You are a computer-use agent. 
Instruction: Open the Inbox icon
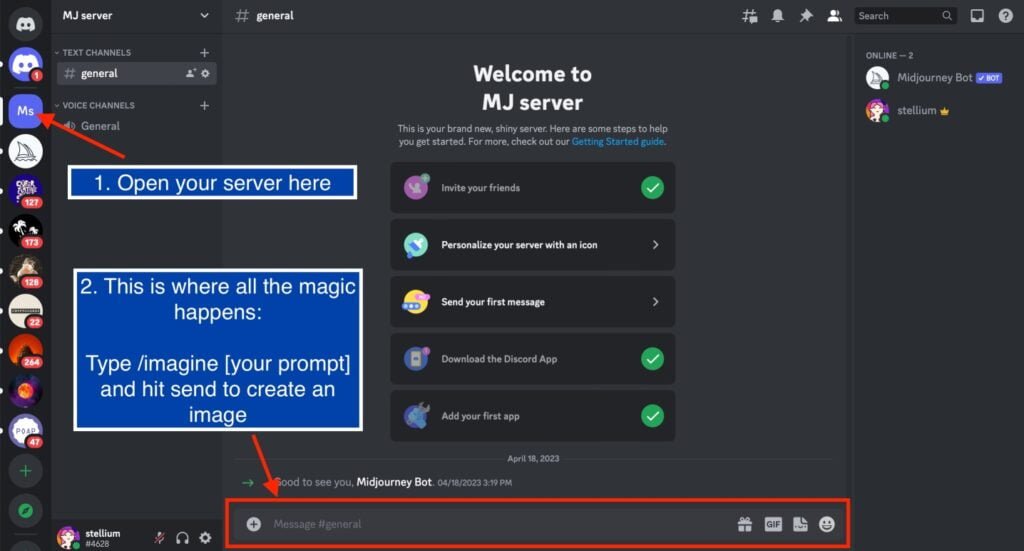pos(977,16)
